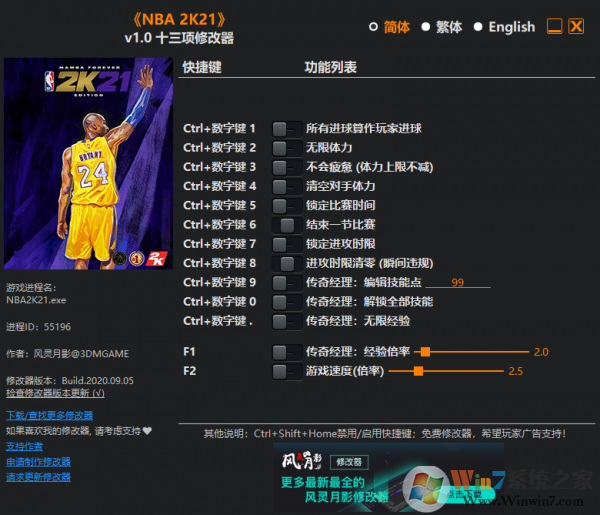
Task: Select 繁体 language radio button
Action: tap(426, 27)
